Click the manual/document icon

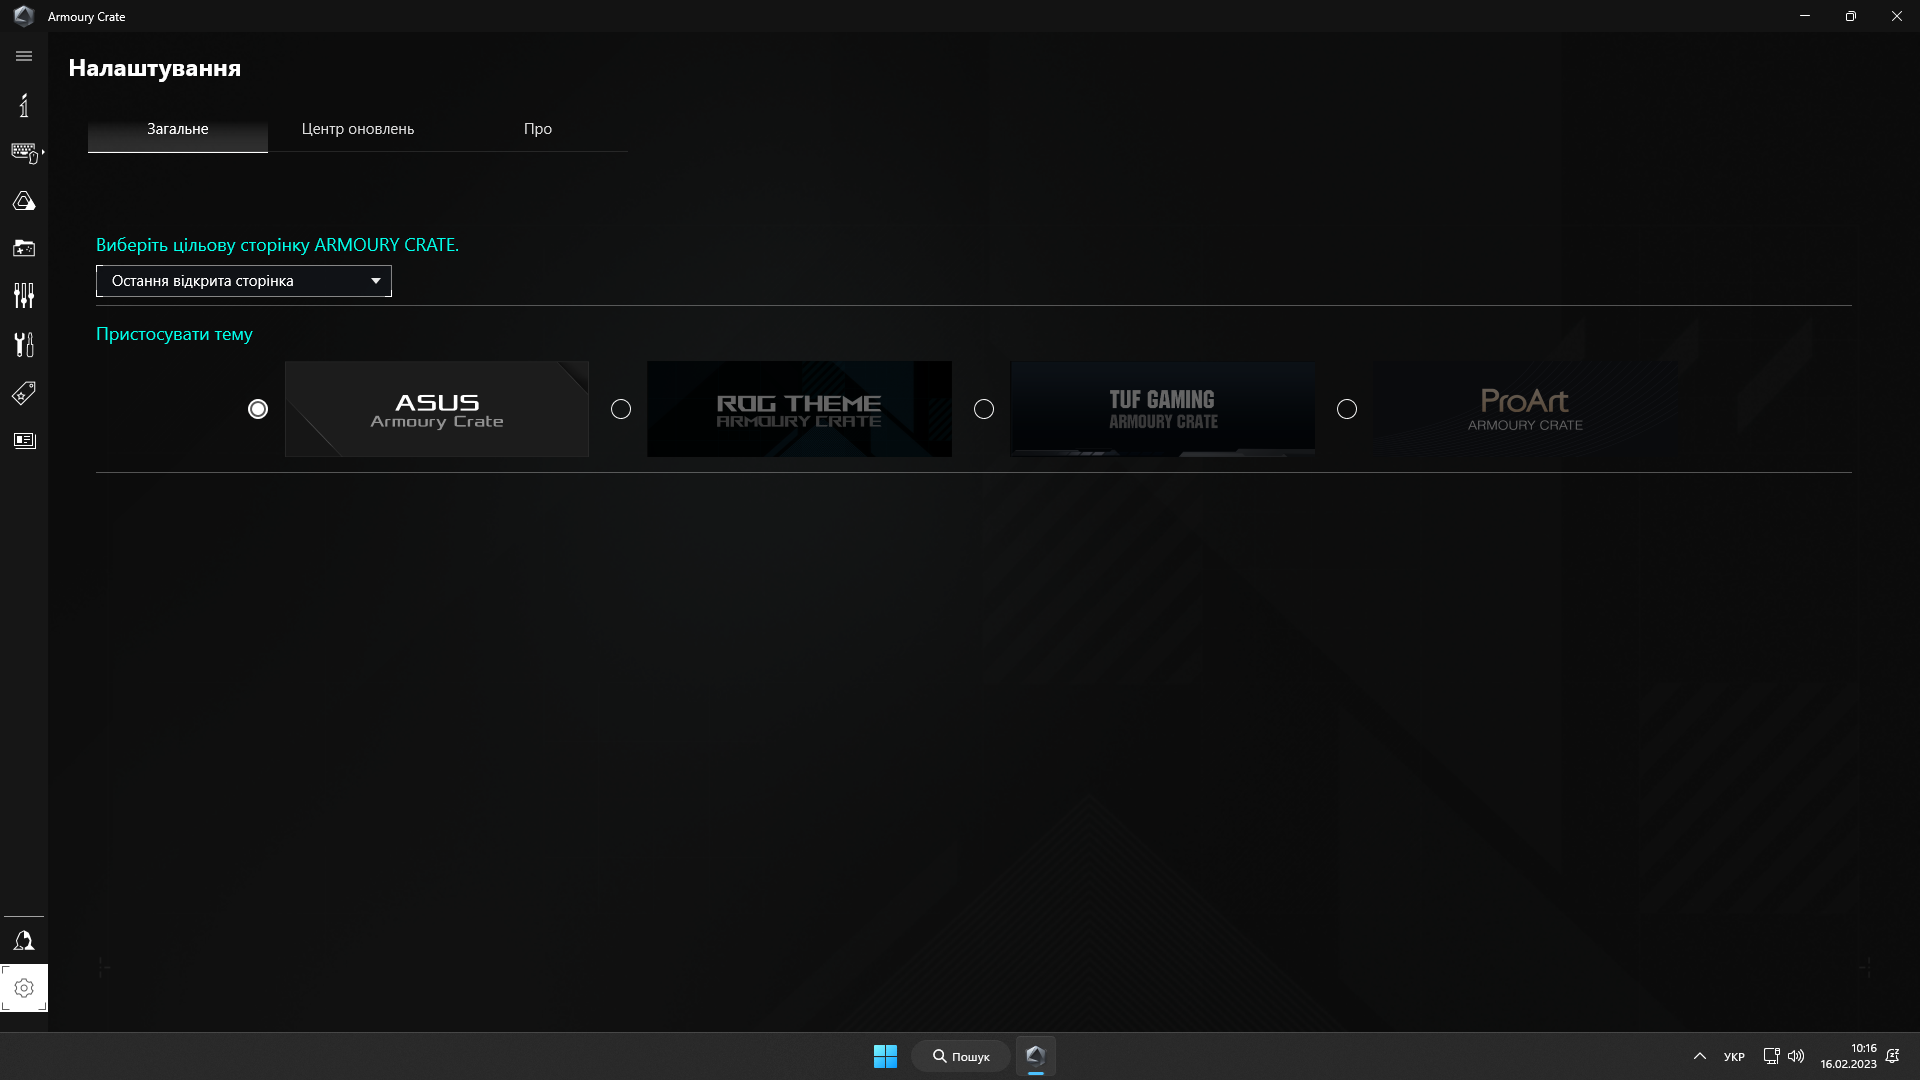tap(24, 440)
